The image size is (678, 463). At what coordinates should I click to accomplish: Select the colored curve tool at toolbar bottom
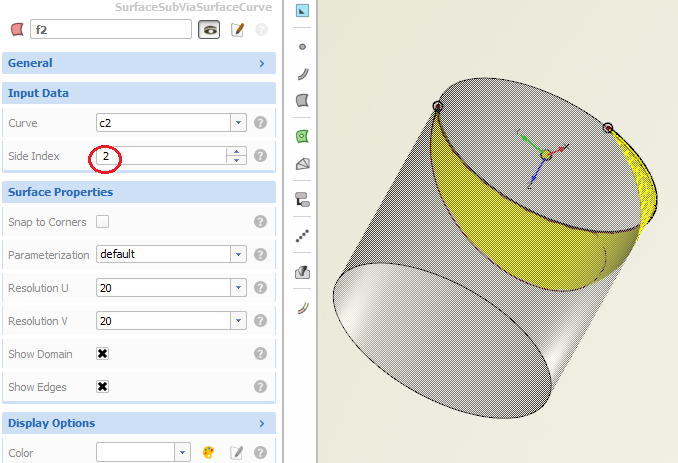[x=303, y=308]
